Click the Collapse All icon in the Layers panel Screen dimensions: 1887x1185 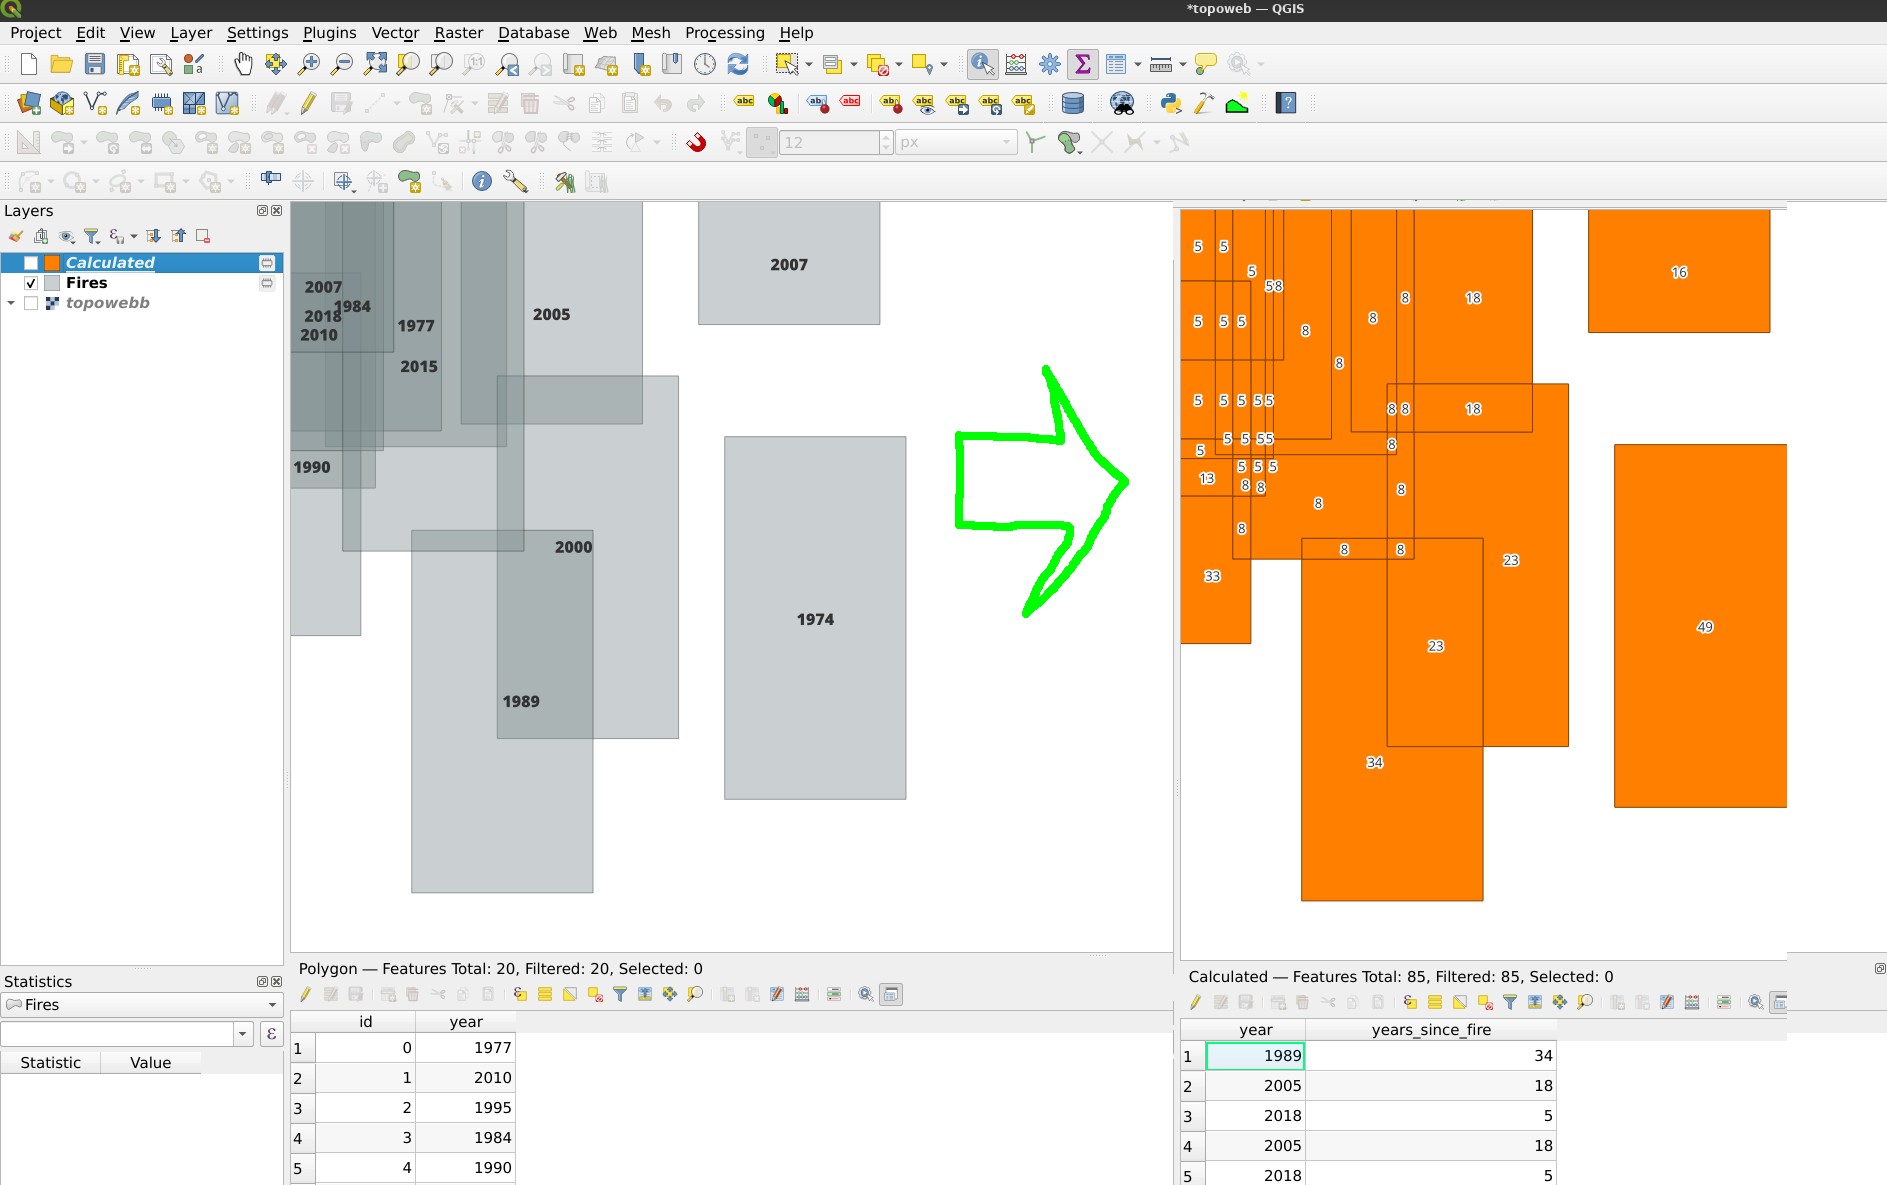pos(178,236)
